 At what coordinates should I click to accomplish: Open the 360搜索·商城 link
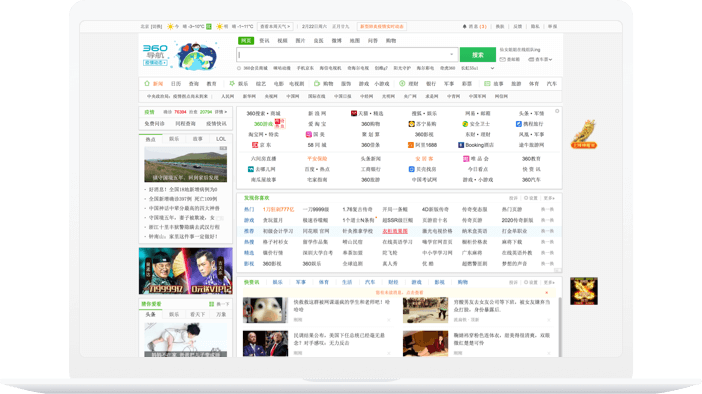point(263,113)
